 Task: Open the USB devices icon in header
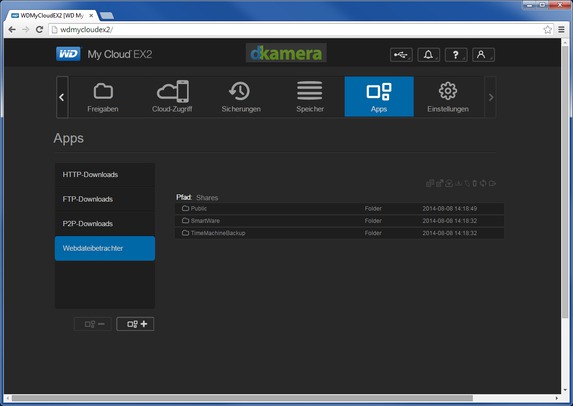(x=401, y=55)
